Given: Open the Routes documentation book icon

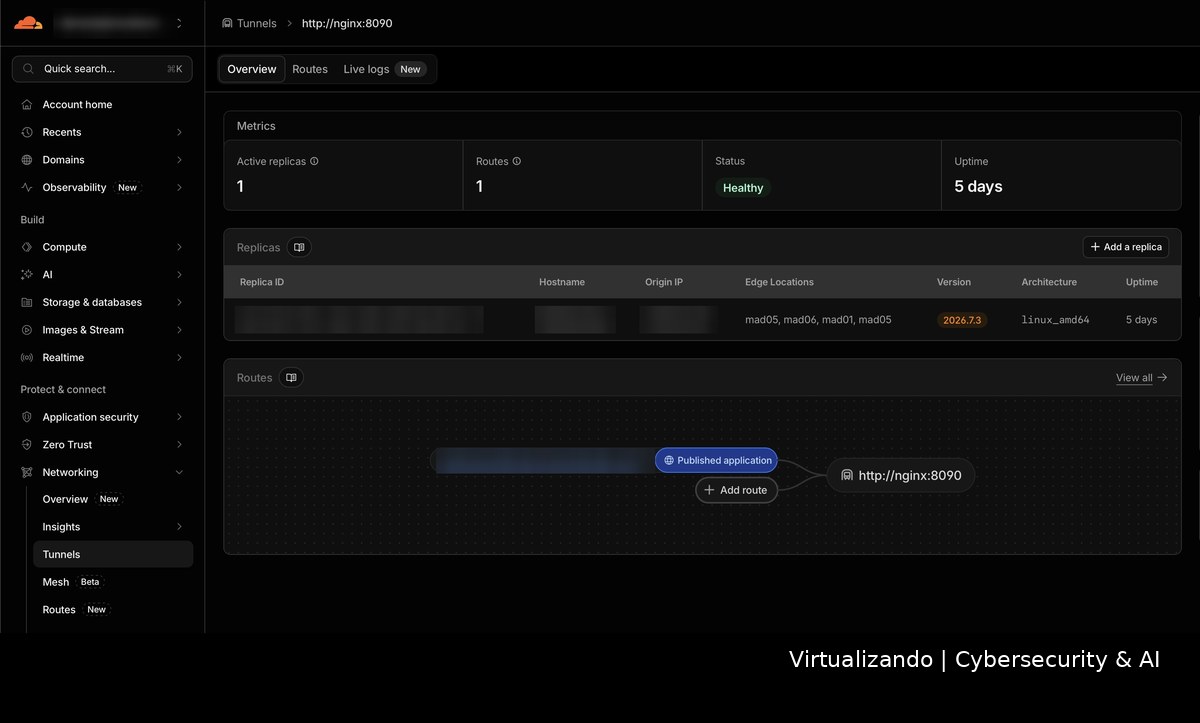Looking at the screenshot, I should pos(291,377).
